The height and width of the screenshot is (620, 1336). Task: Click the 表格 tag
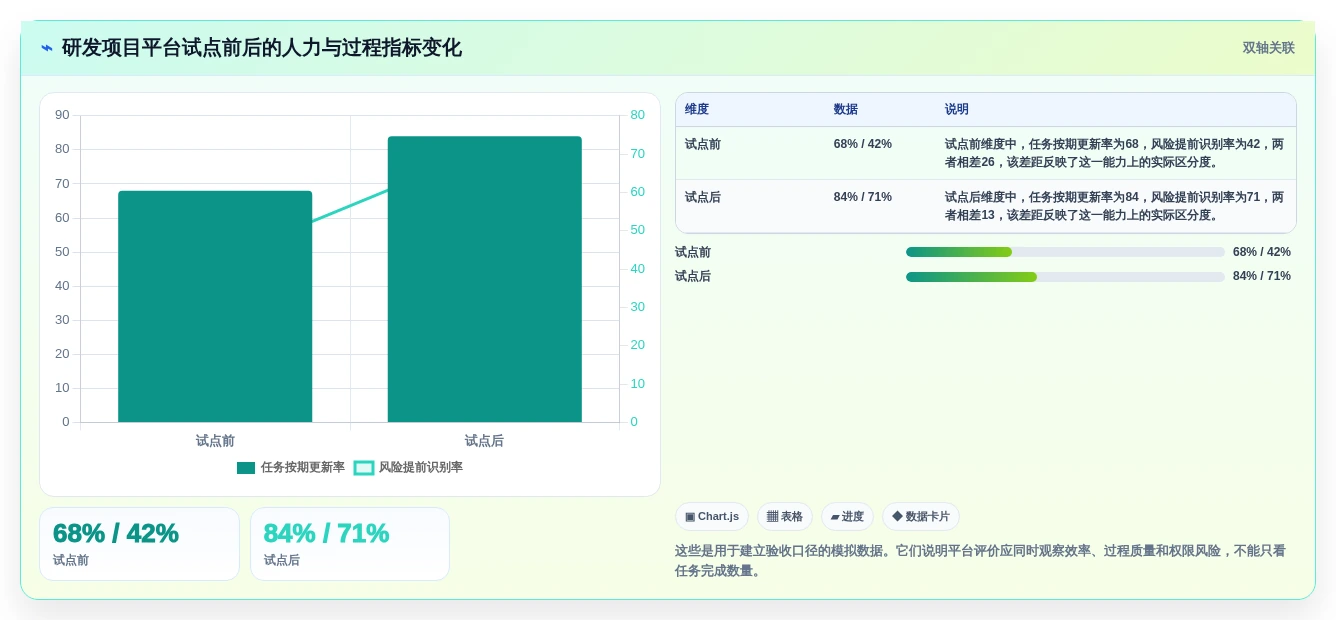click(x=785, y=516)
